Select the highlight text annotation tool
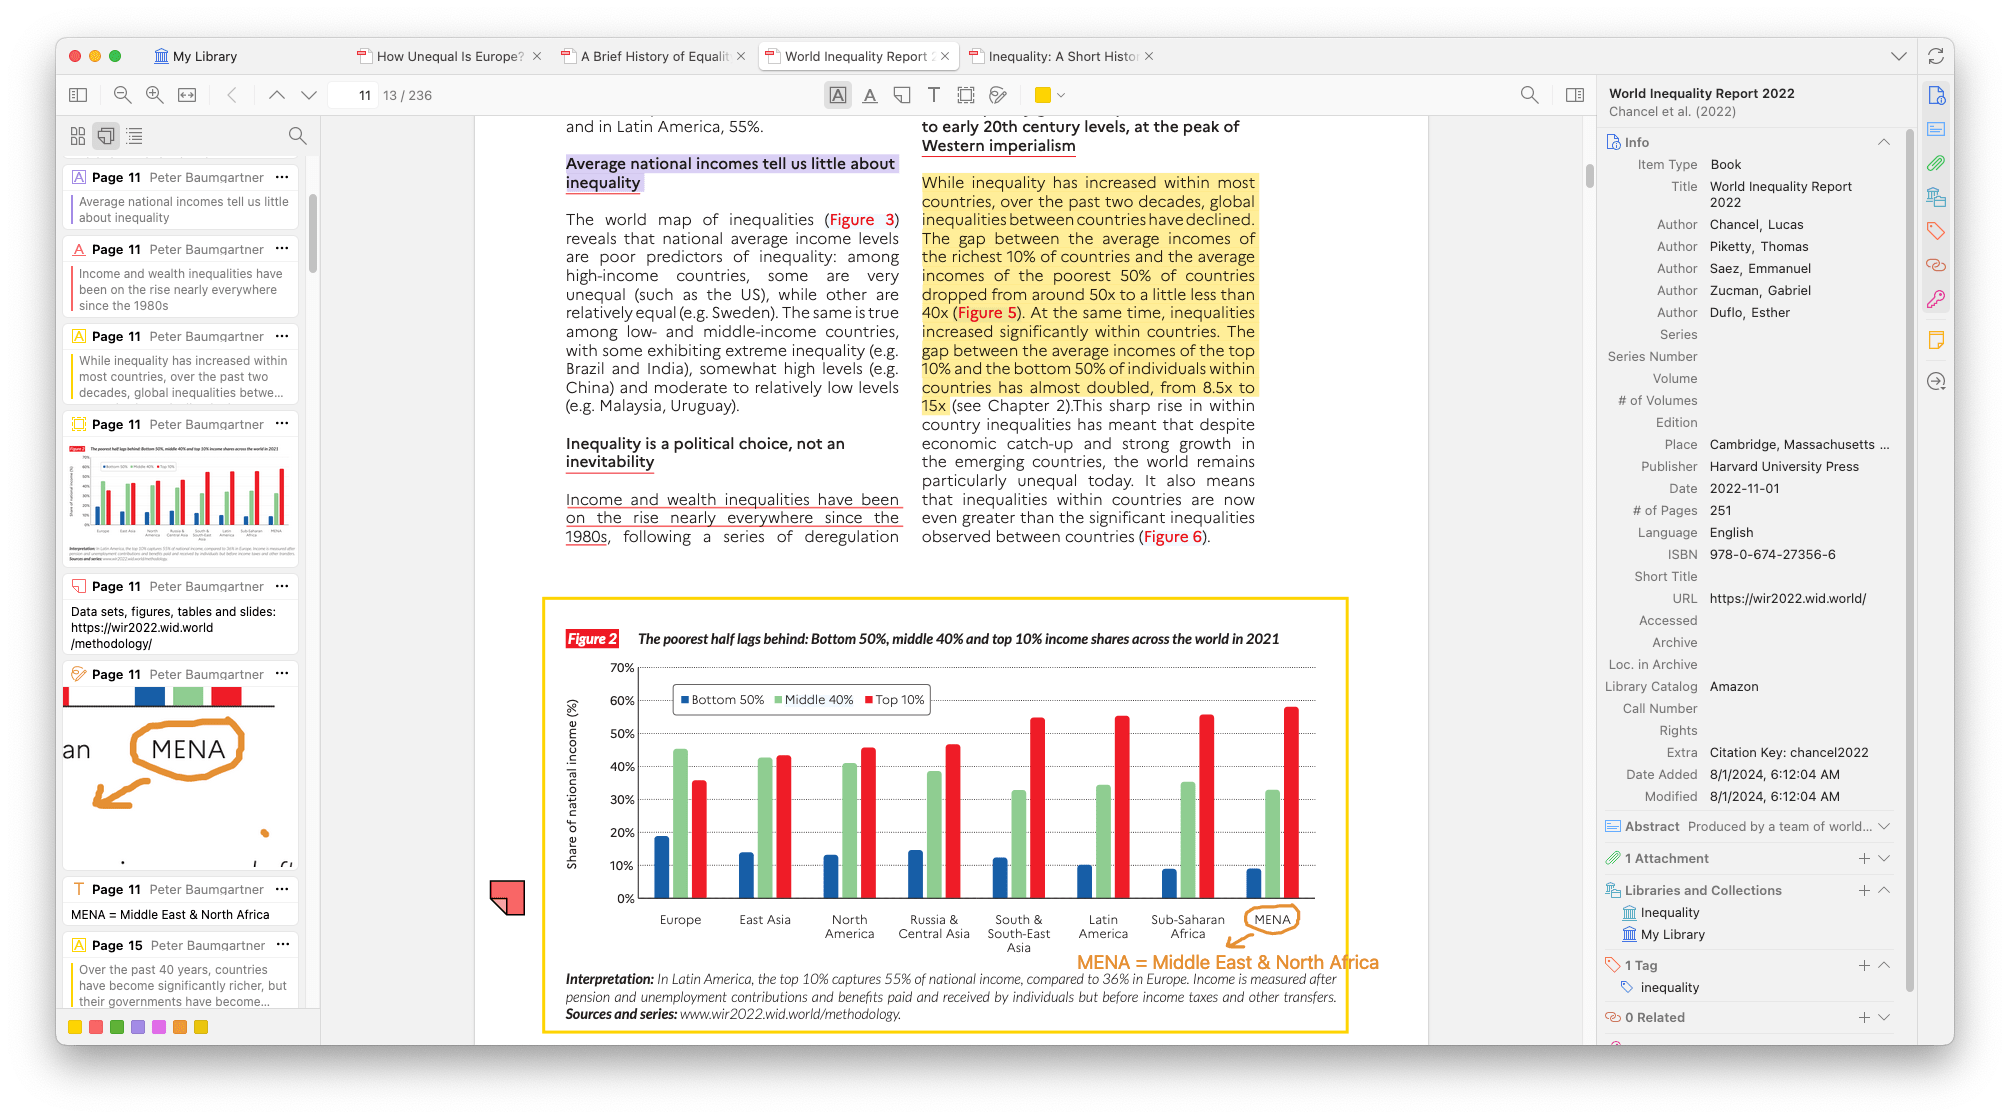Screen dimensions: 2010x1119 (x=838, y=95)
